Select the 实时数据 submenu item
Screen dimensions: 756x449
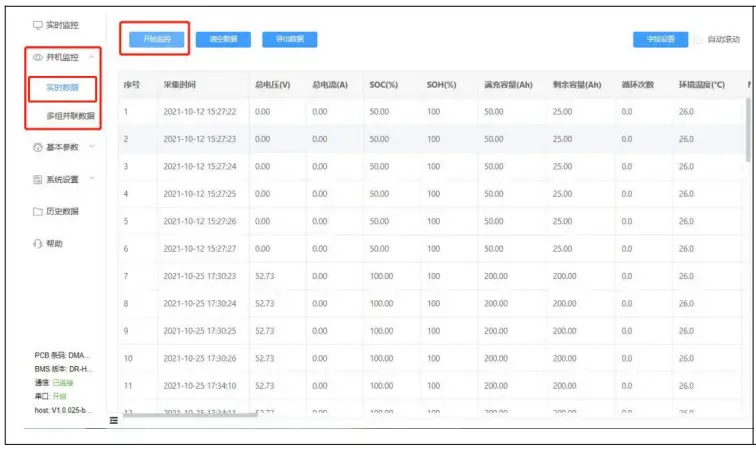pyautogui.click(x=62, y=88)
